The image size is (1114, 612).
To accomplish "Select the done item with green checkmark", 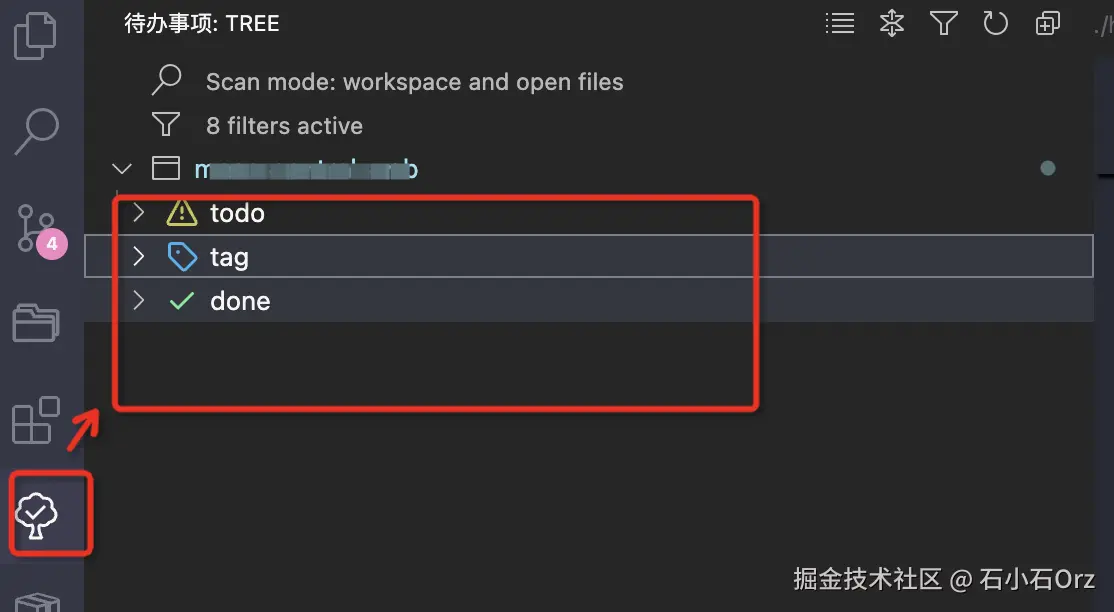I will [240, 301].
